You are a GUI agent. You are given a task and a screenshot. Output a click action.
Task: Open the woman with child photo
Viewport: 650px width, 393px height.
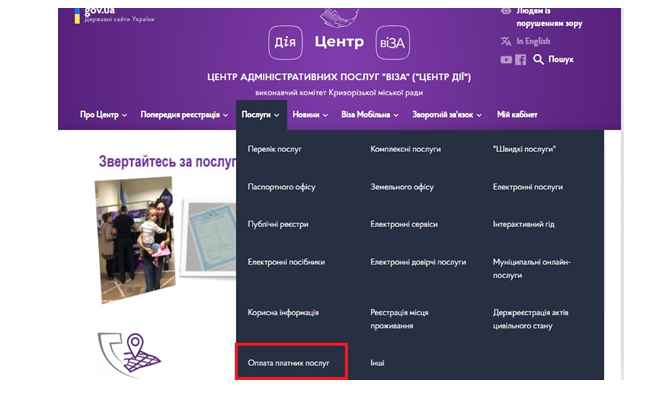point(135,239)
